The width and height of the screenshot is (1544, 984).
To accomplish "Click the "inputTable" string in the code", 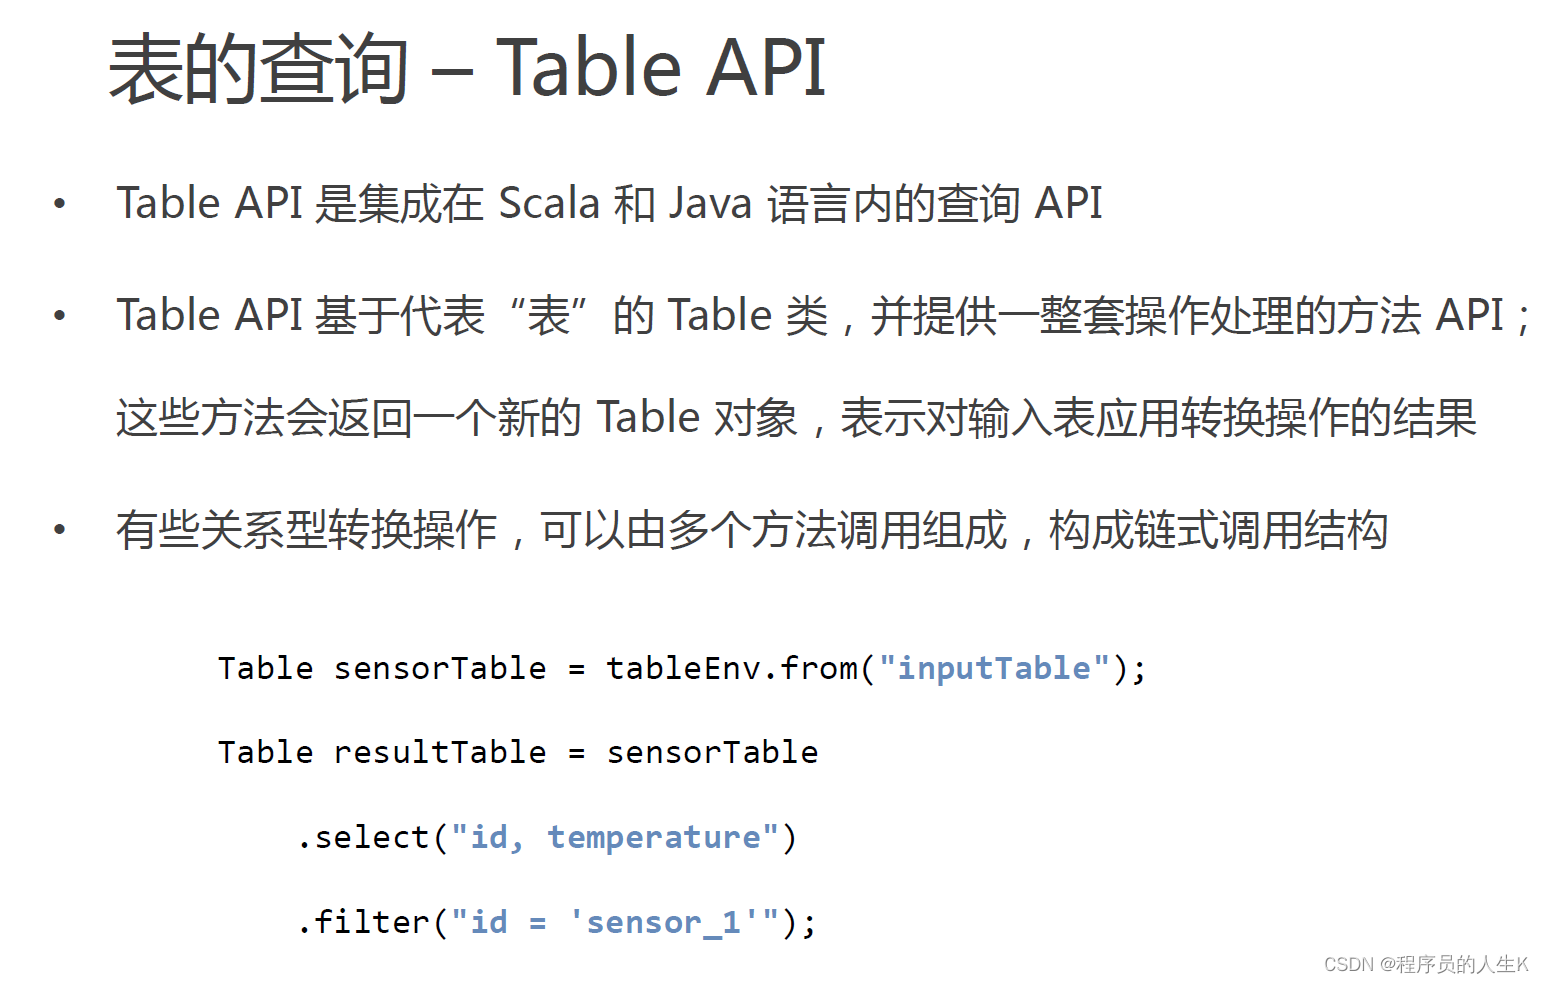I will coord(993,668).
